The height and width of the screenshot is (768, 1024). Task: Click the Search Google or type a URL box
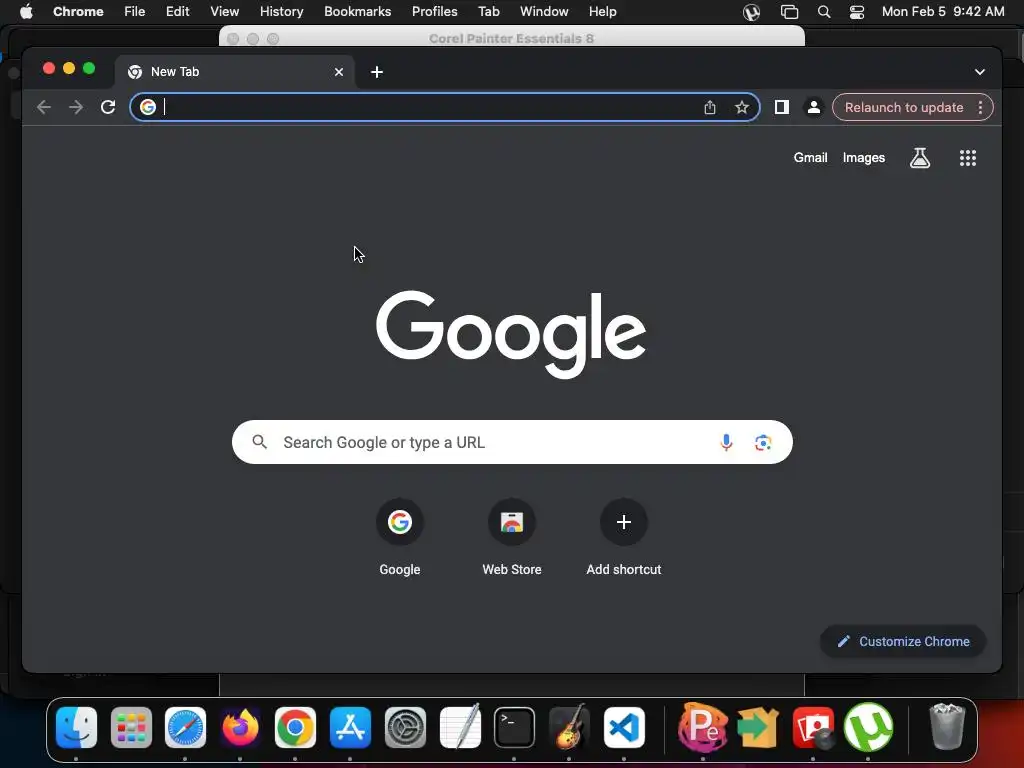coord(512,442)
